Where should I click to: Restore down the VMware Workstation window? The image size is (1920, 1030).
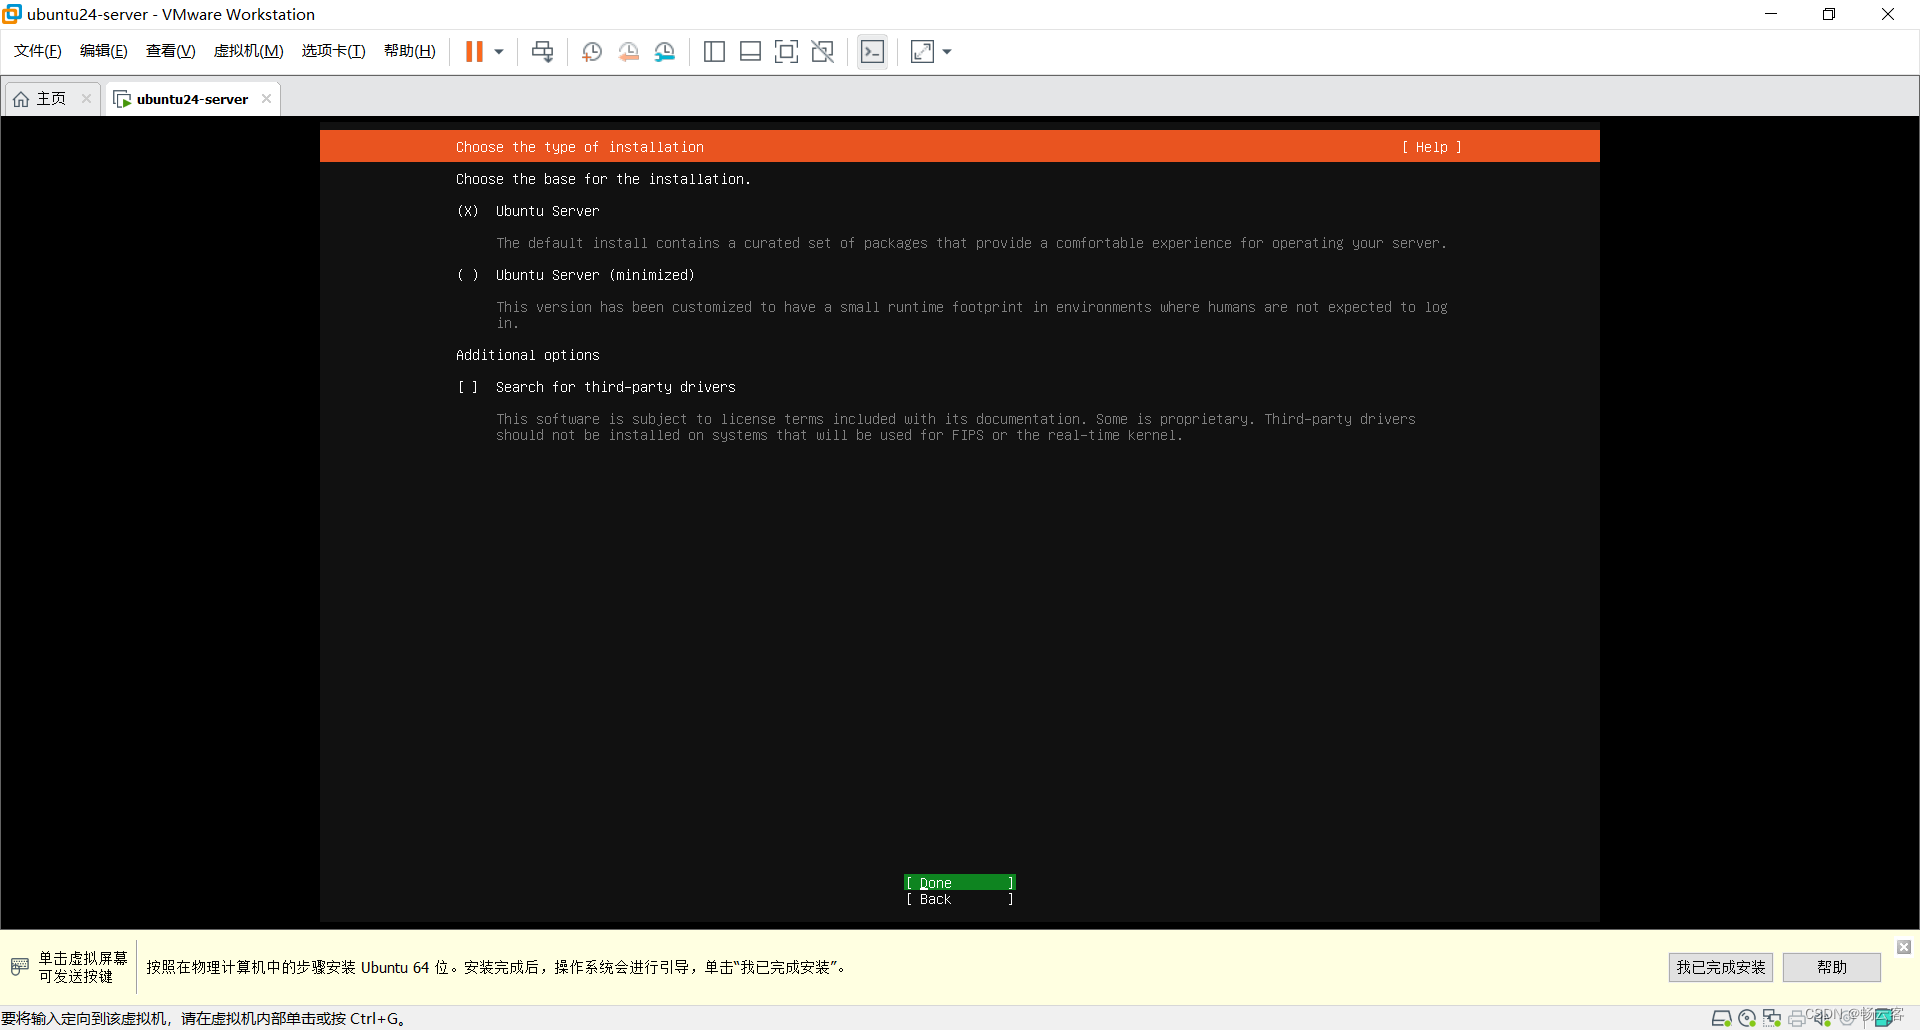tap(1829, 14)
